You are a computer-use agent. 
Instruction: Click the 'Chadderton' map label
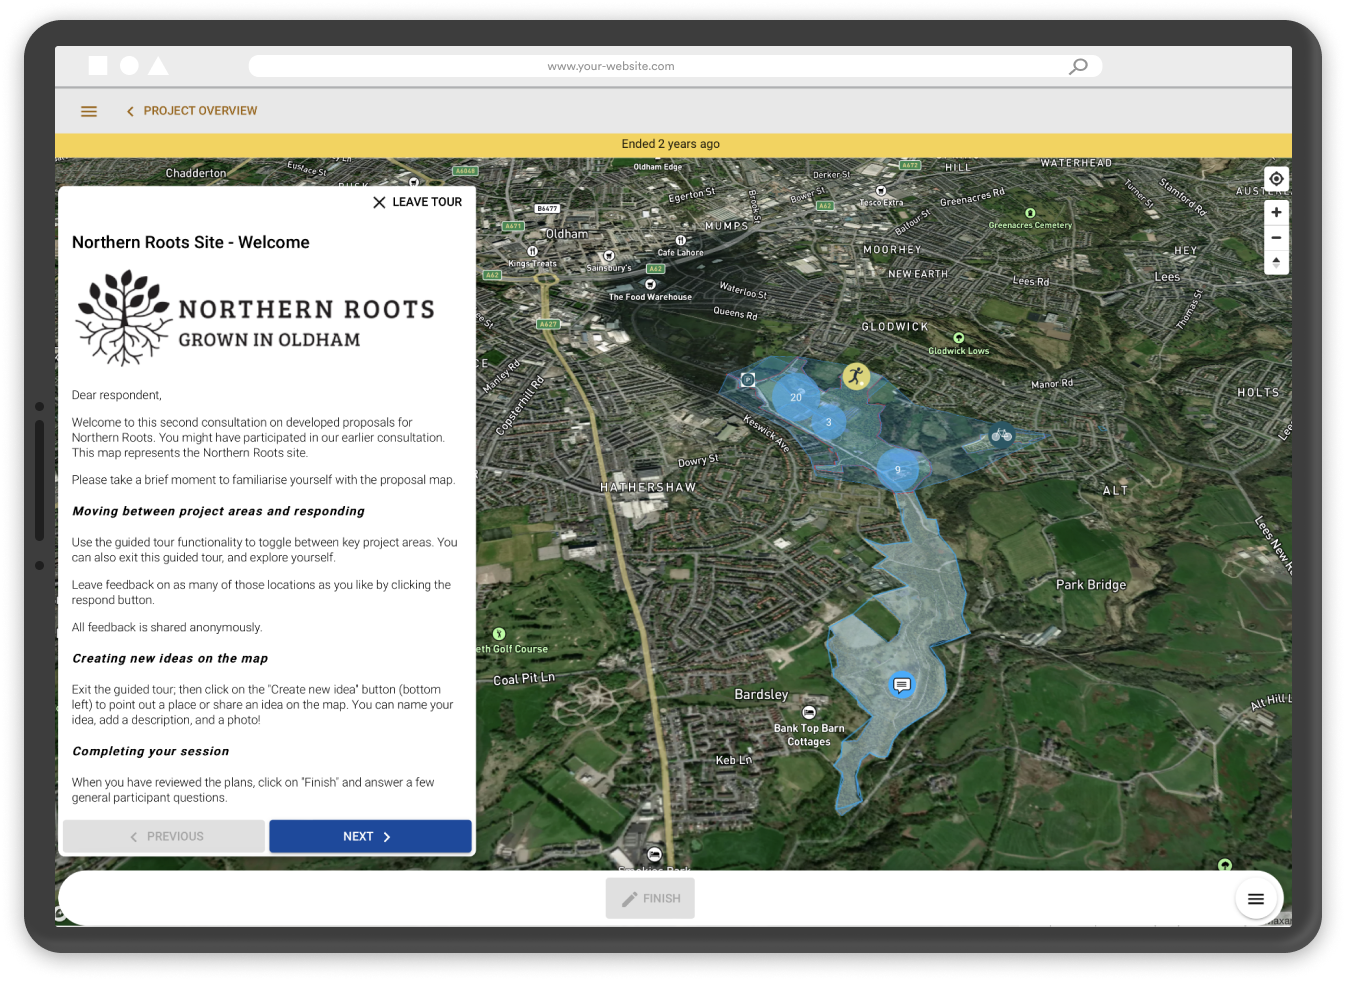(196, 174)
